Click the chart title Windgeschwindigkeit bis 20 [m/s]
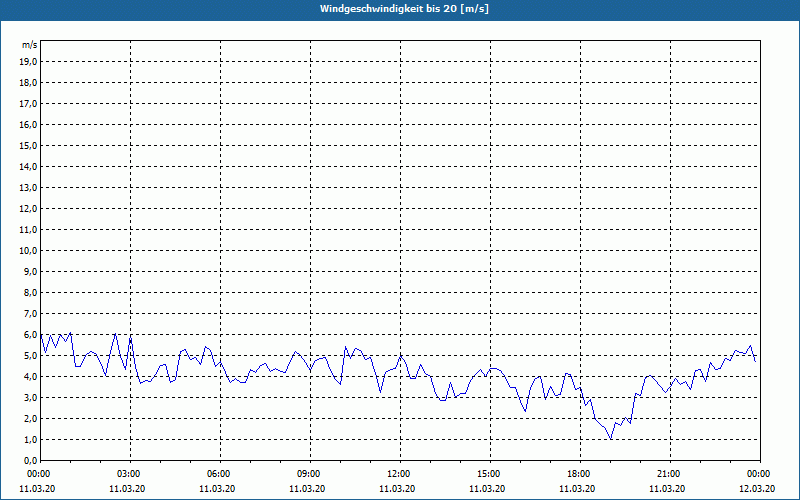 point(404,9)
